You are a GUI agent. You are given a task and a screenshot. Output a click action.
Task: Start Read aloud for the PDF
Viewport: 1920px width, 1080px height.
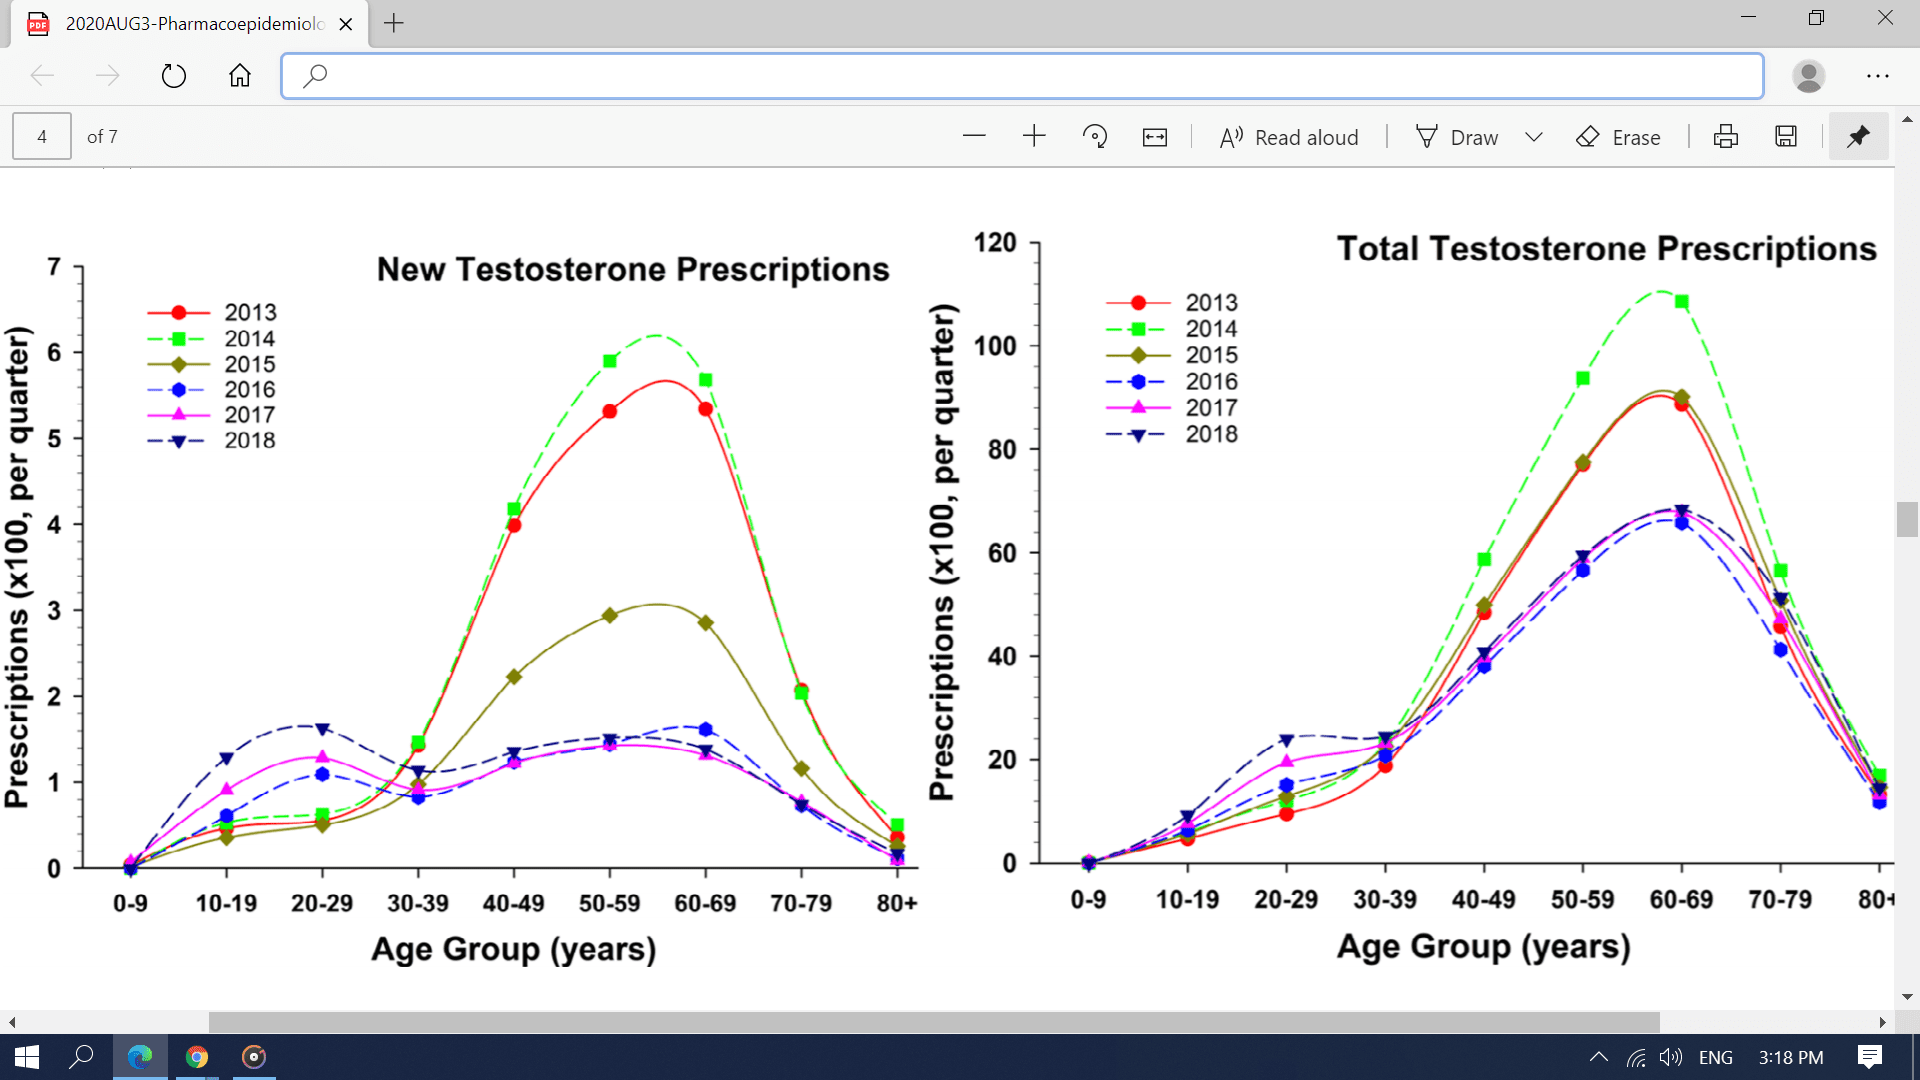(1289, 137)
